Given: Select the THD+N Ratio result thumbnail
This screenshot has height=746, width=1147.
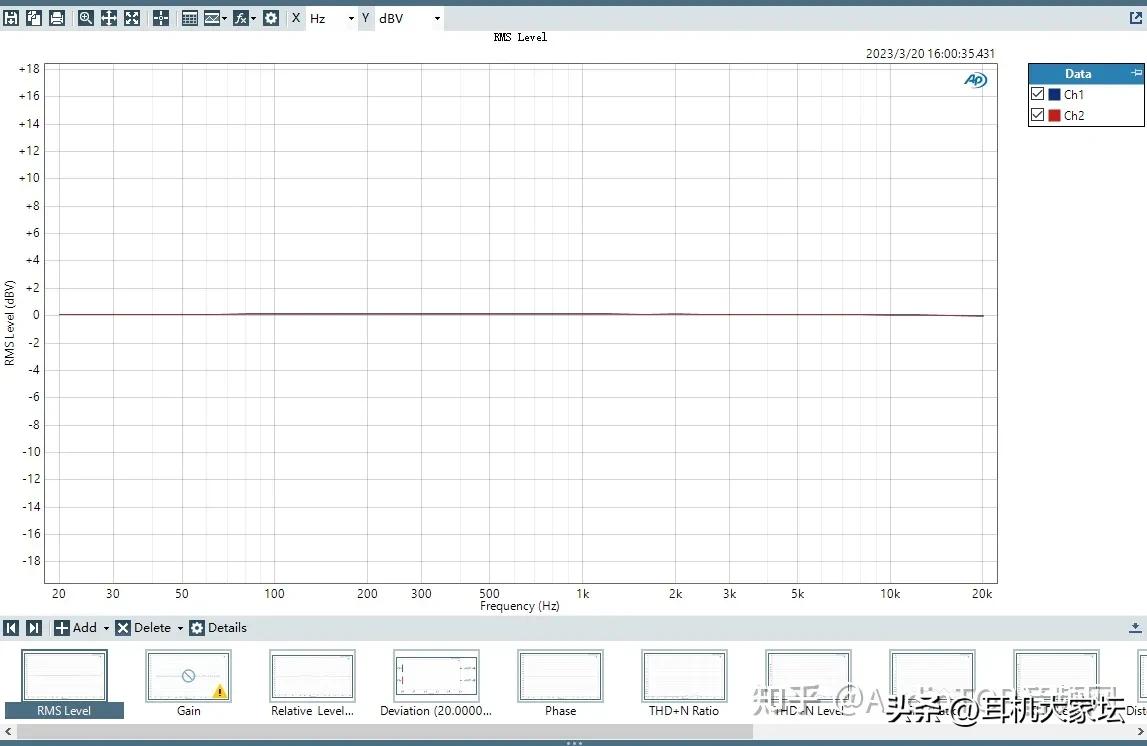Looking at the screenshot, I should pyautogui.click(x=684, y=677).
